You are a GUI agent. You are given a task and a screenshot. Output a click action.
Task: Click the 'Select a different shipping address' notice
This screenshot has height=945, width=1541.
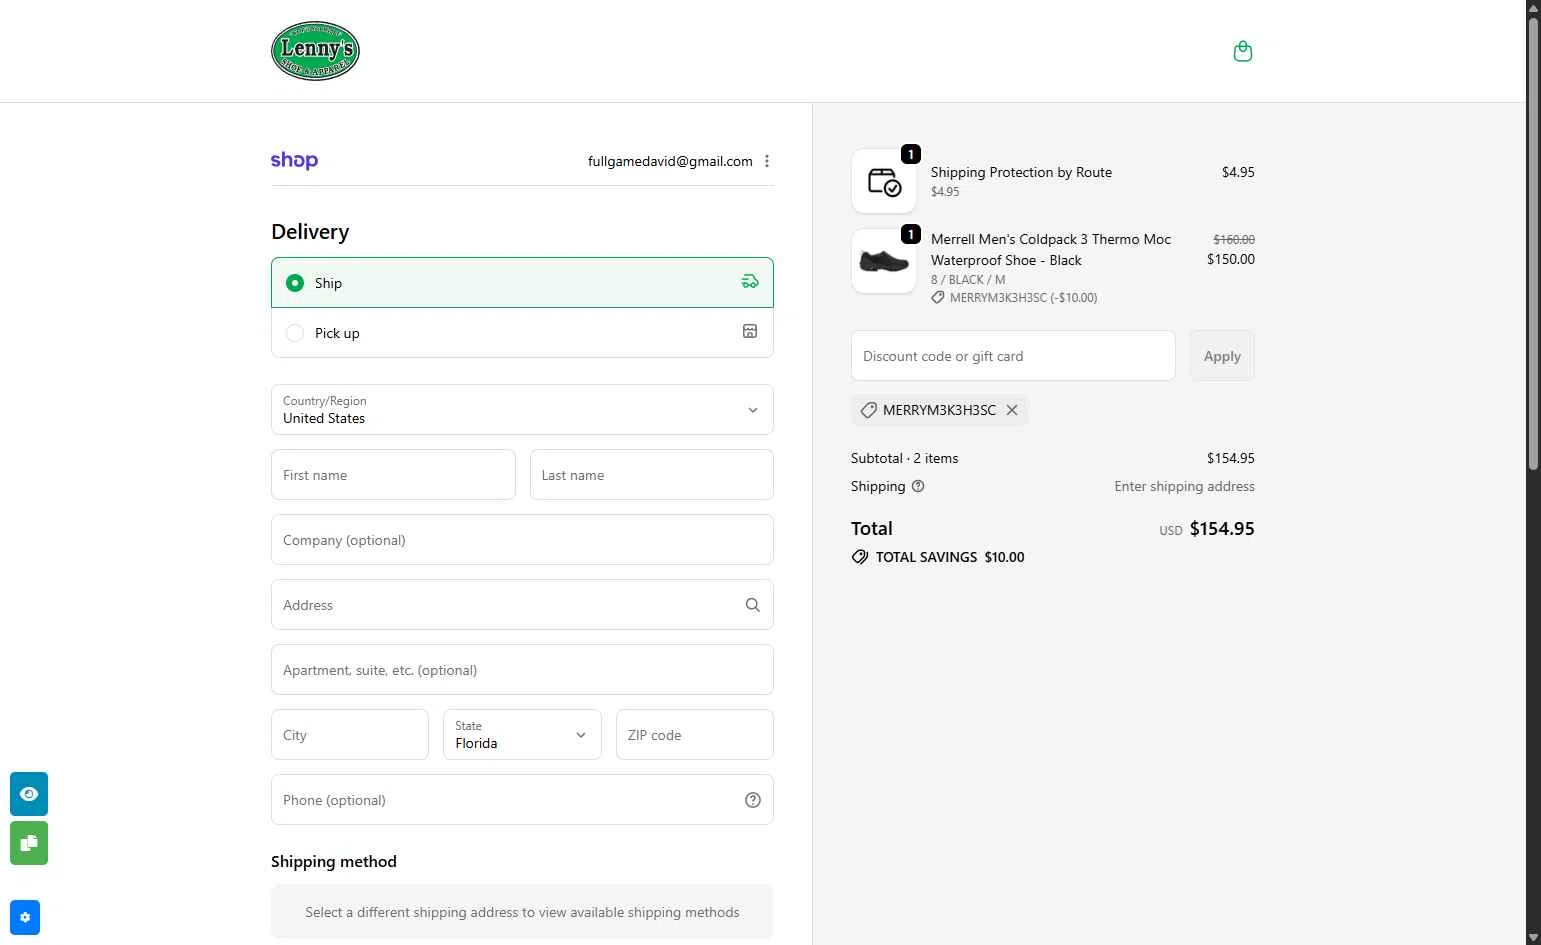[522, 912]
